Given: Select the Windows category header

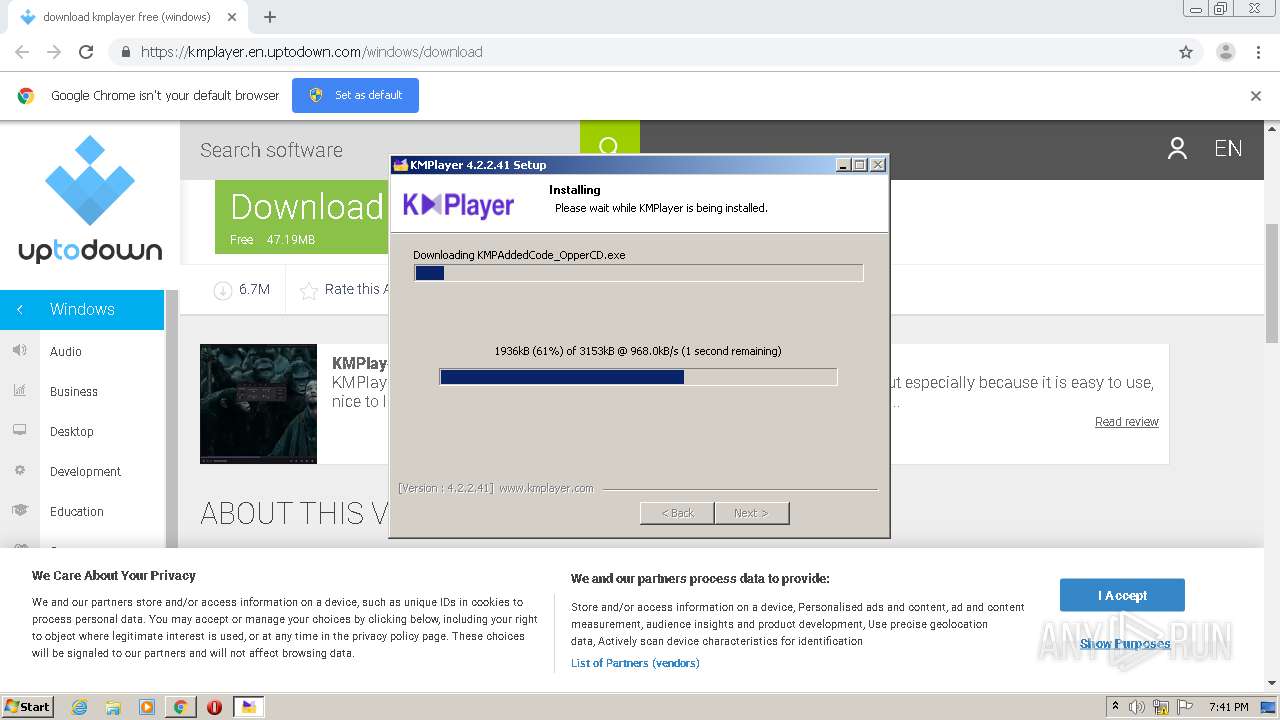Looking at the screenshot, I should pyautogui.click(x=82, y=309).
